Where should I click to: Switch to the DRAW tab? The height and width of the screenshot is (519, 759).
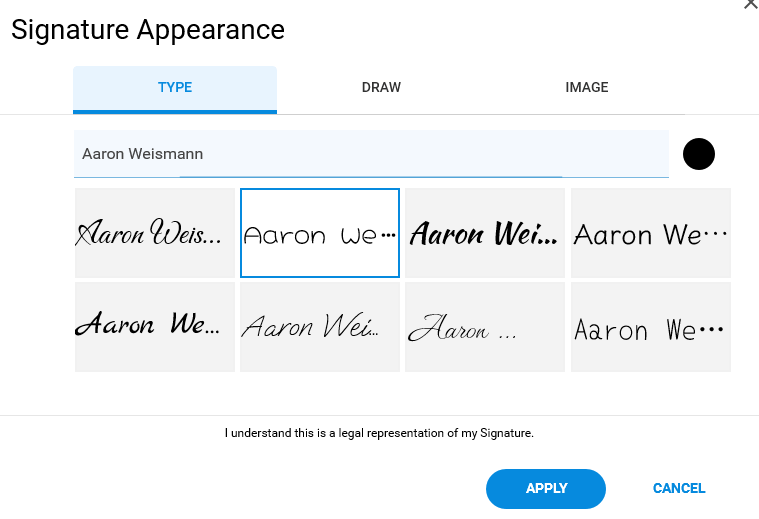(x=381, y=88)
